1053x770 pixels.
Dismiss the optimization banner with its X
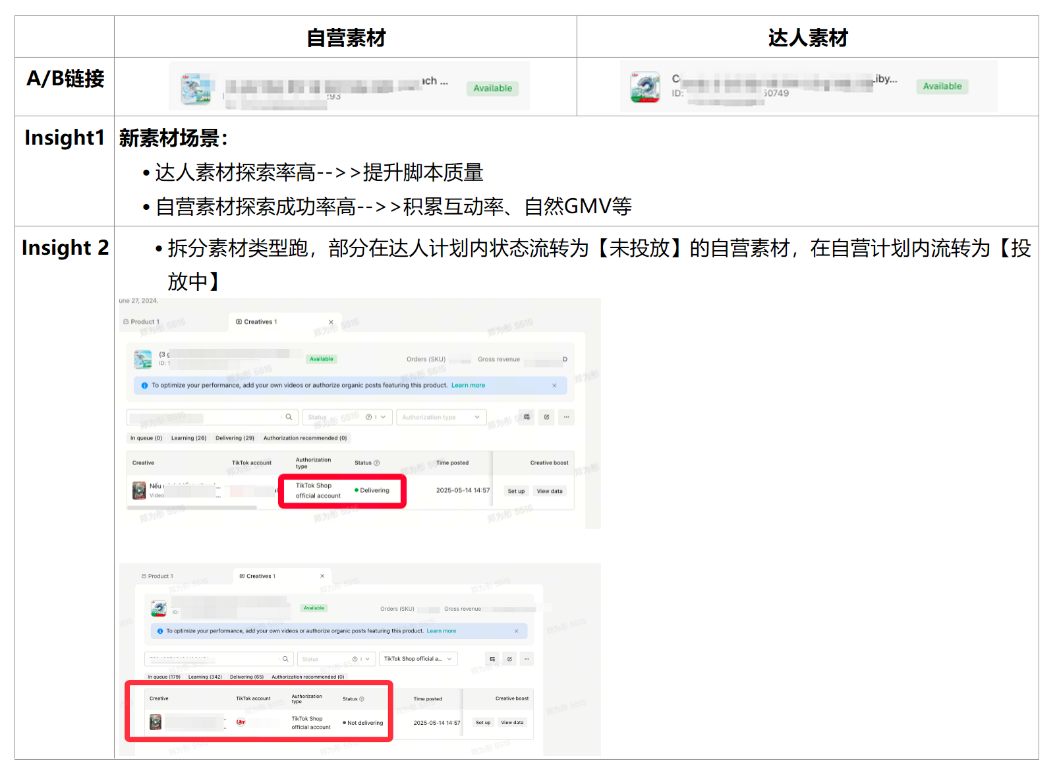click(x=554, y=385)
